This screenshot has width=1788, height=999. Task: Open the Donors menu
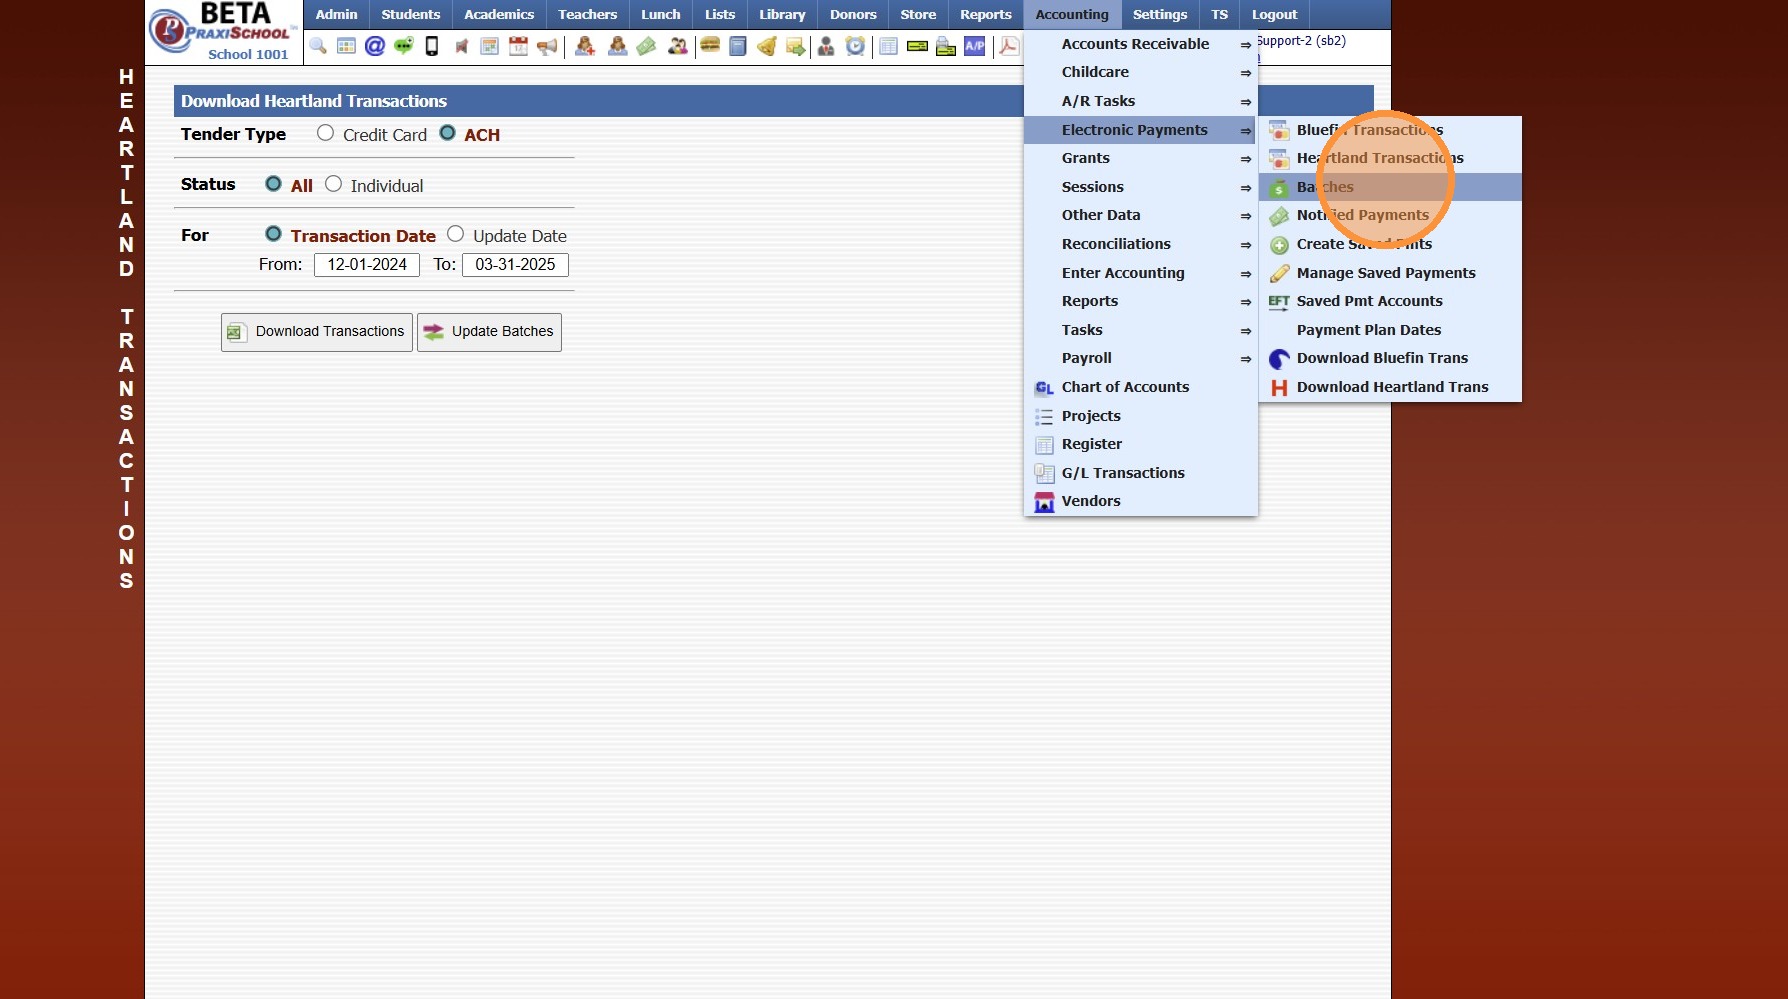pos(853,15)
